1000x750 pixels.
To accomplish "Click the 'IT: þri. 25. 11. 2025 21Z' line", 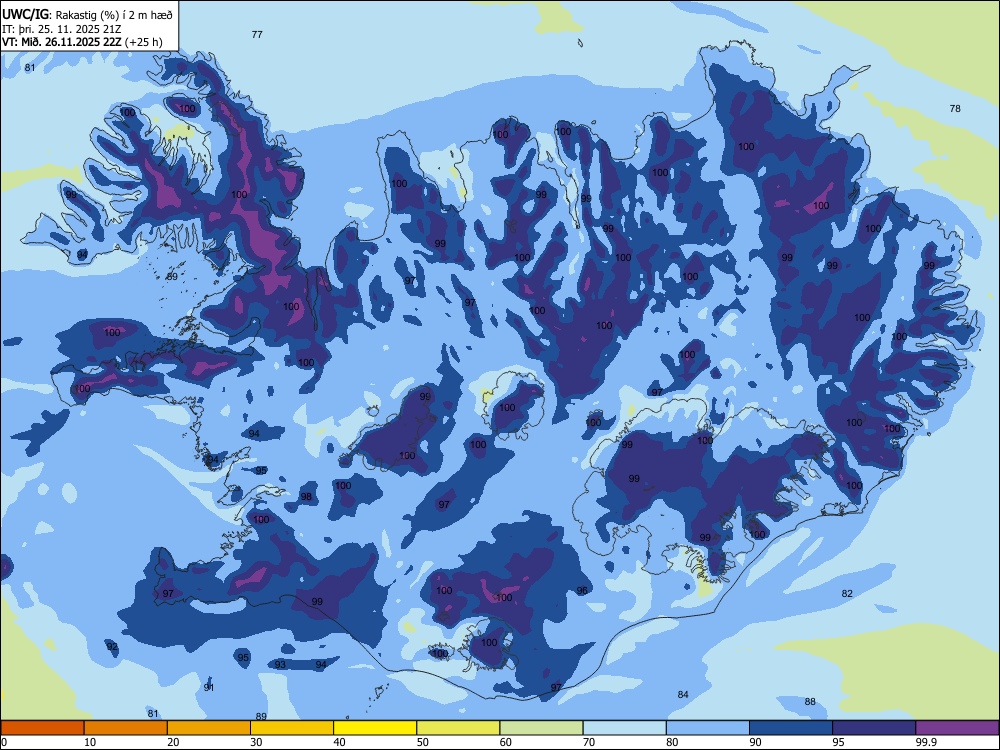I will (x=62, y=29).
